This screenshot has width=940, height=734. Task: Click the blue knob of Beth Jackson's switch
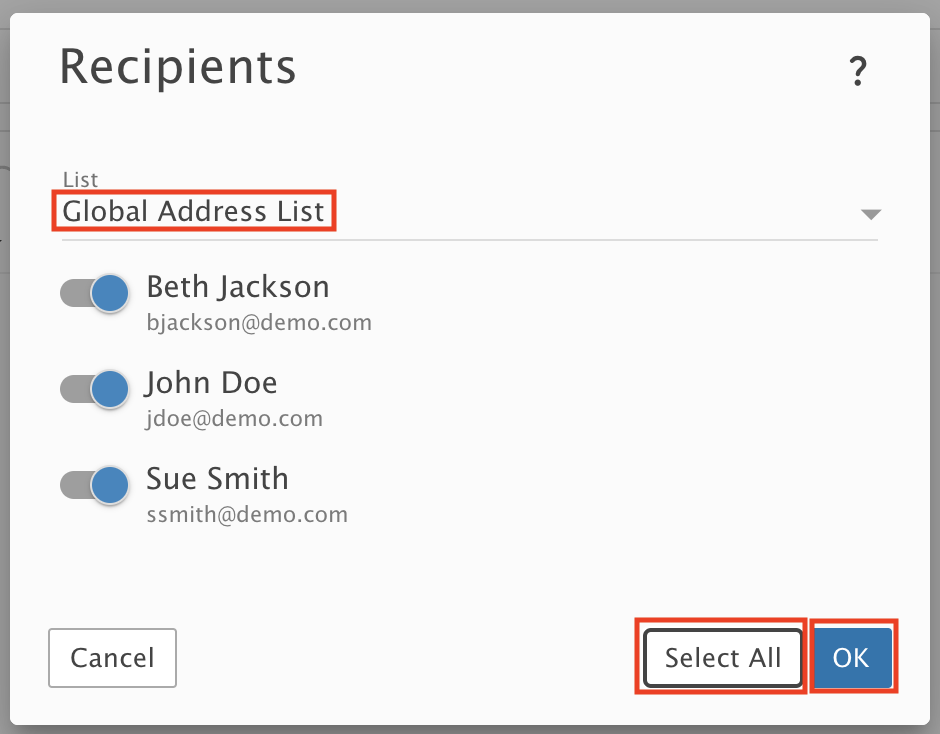pos(110,293)
